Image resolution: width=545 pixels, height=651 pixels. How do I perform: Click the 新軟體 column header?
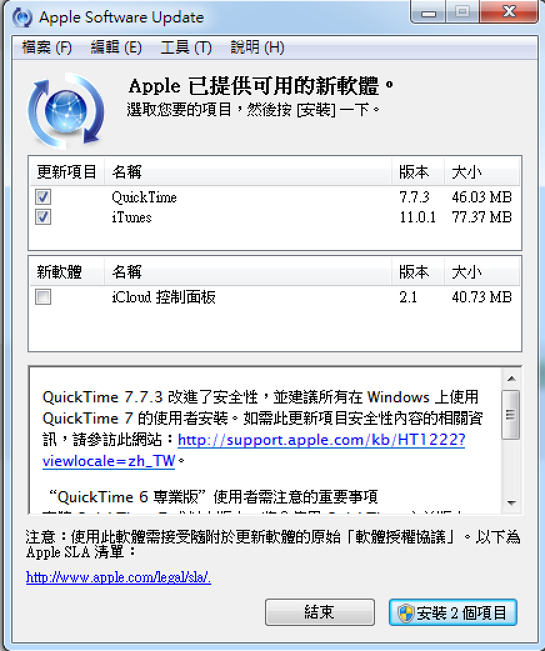click(x=66, y=272)
